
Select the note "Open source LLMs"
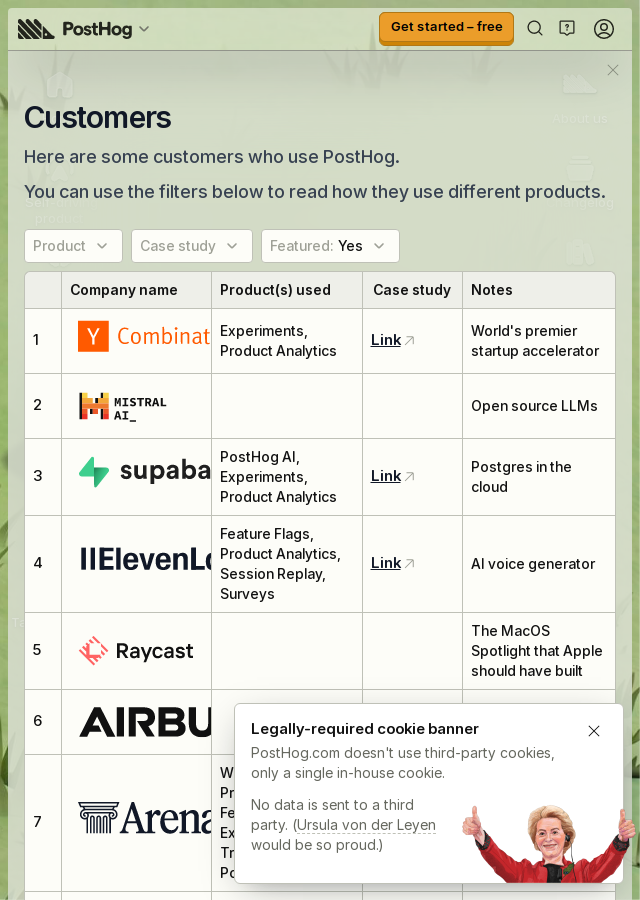click(x=534, y=406)
